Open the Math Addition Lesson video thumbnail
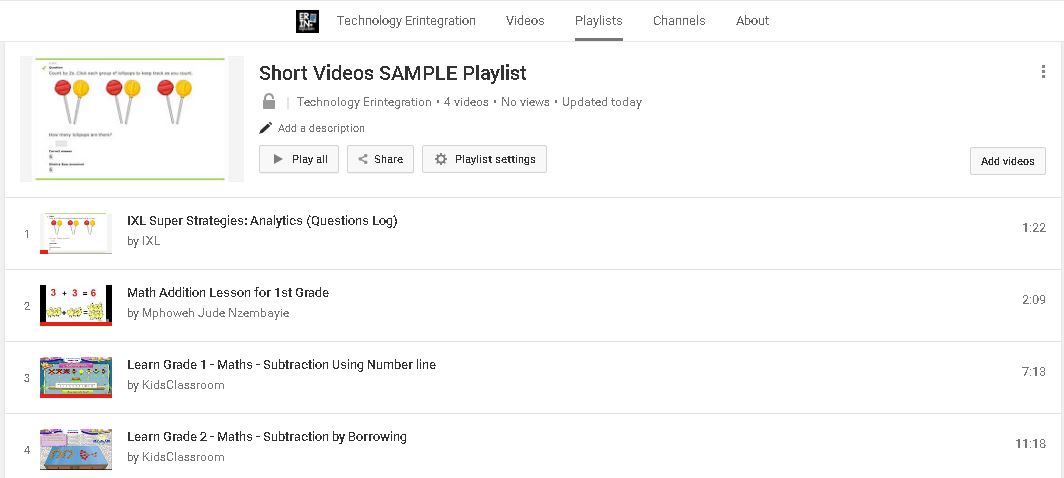This screenshot has width=1064, height=478. point(76,306)
